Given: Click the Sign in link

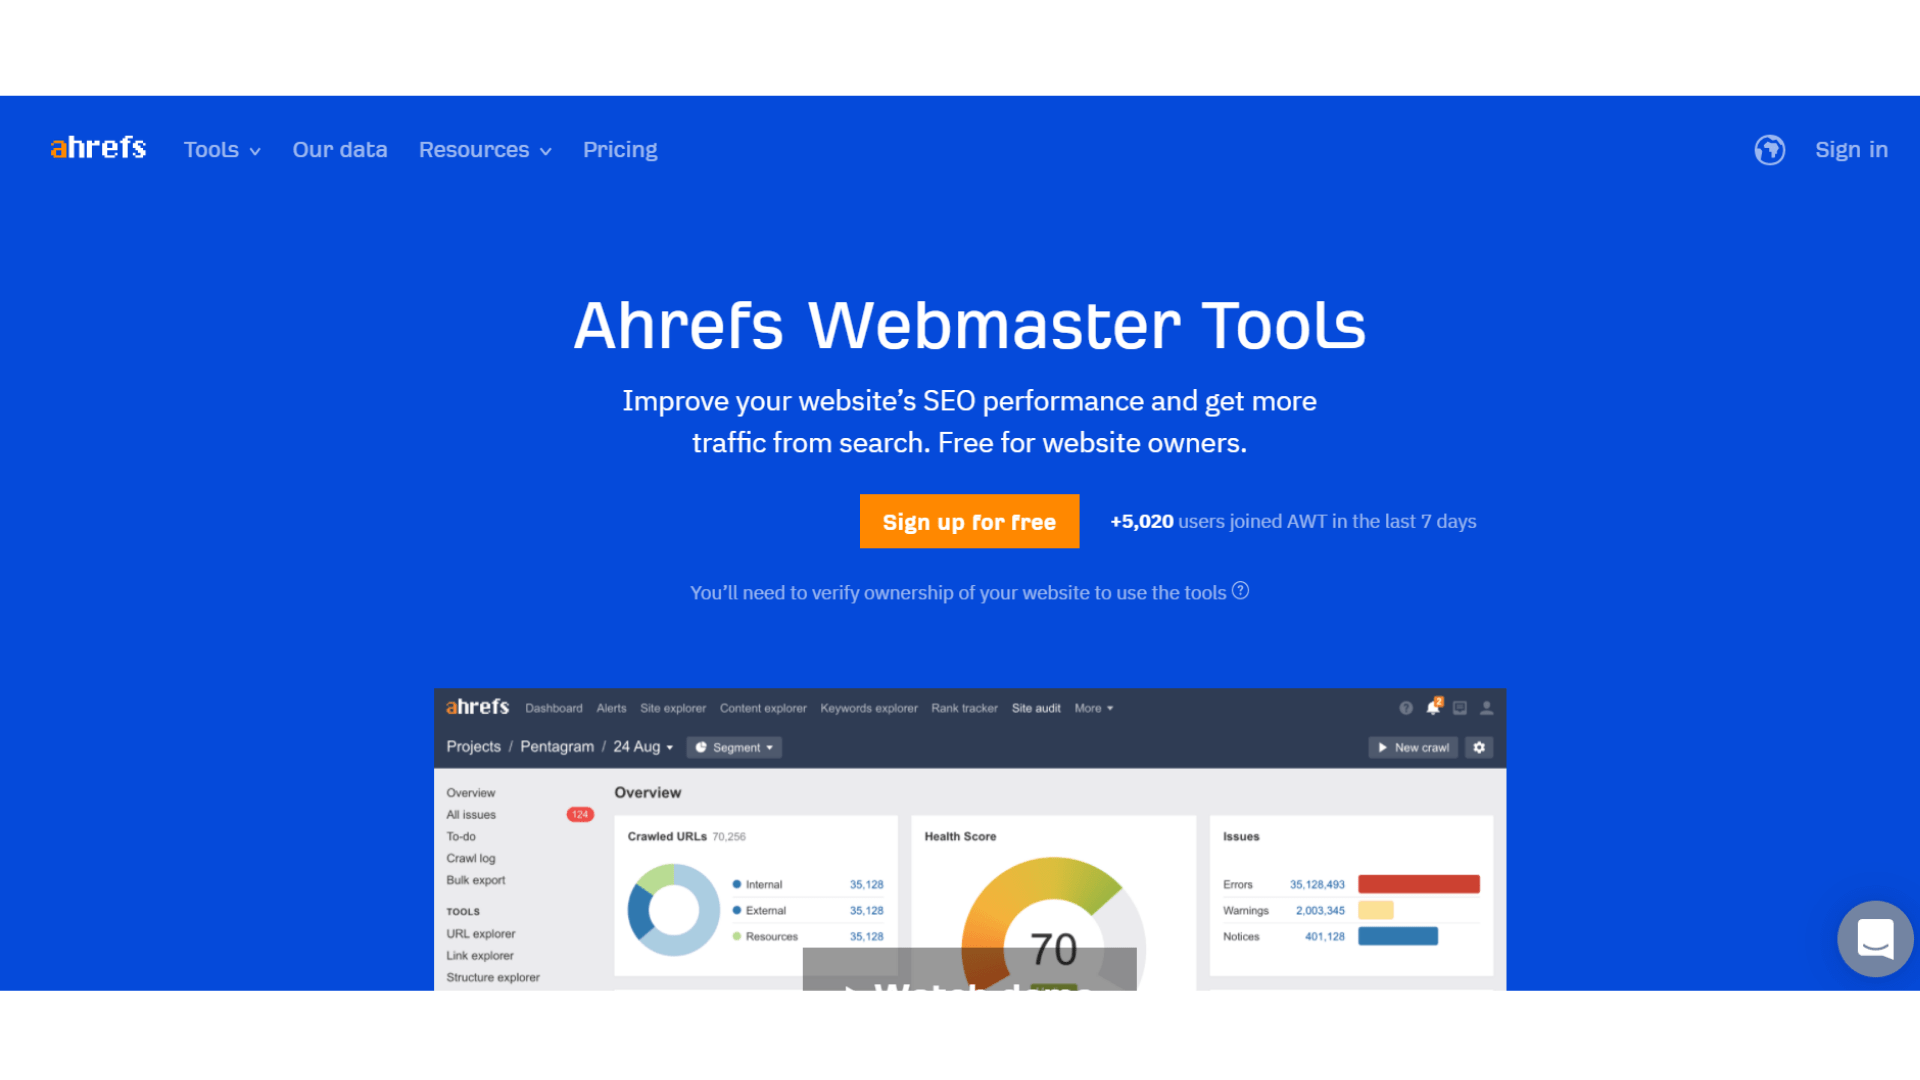Looking at the screenshot, I should pos(1850,149).
